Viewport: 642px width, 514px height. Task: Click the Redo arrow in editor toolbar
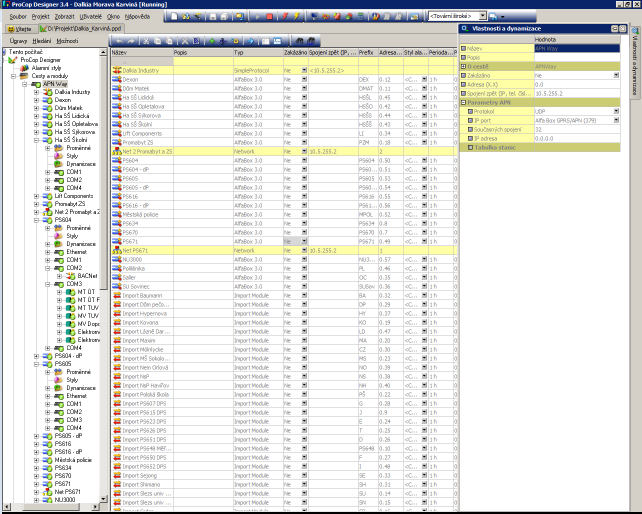[x=131, y=41]
